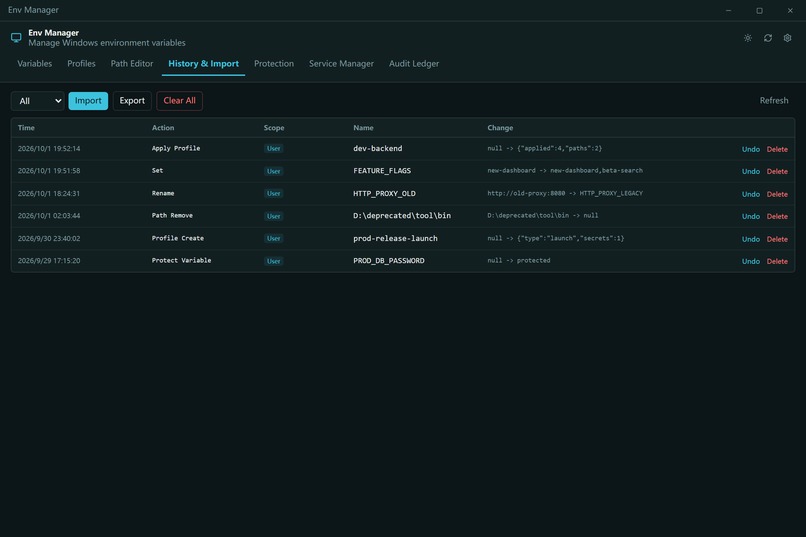Open the Audit Ledger tab
This screenshot has height=537, width=806.
(414, 64)
